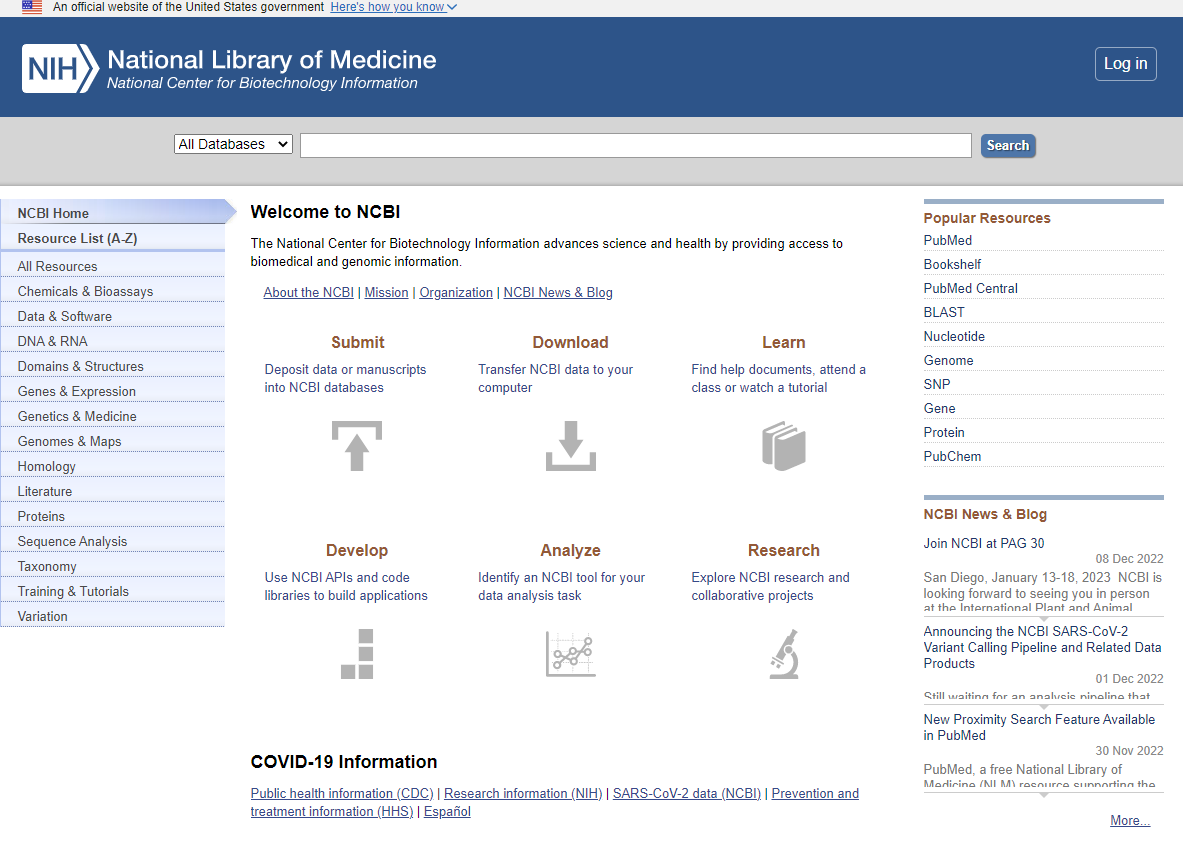Select NCBI Home in sidebar

coord(113,213)
